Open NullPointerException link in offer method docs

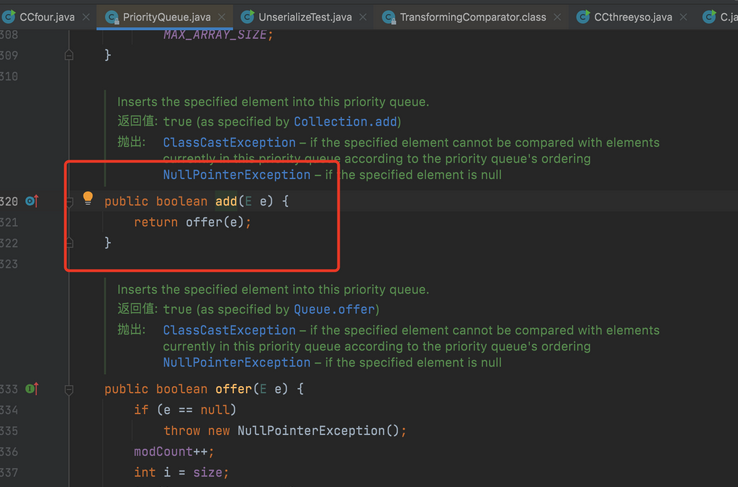point(237,363)
